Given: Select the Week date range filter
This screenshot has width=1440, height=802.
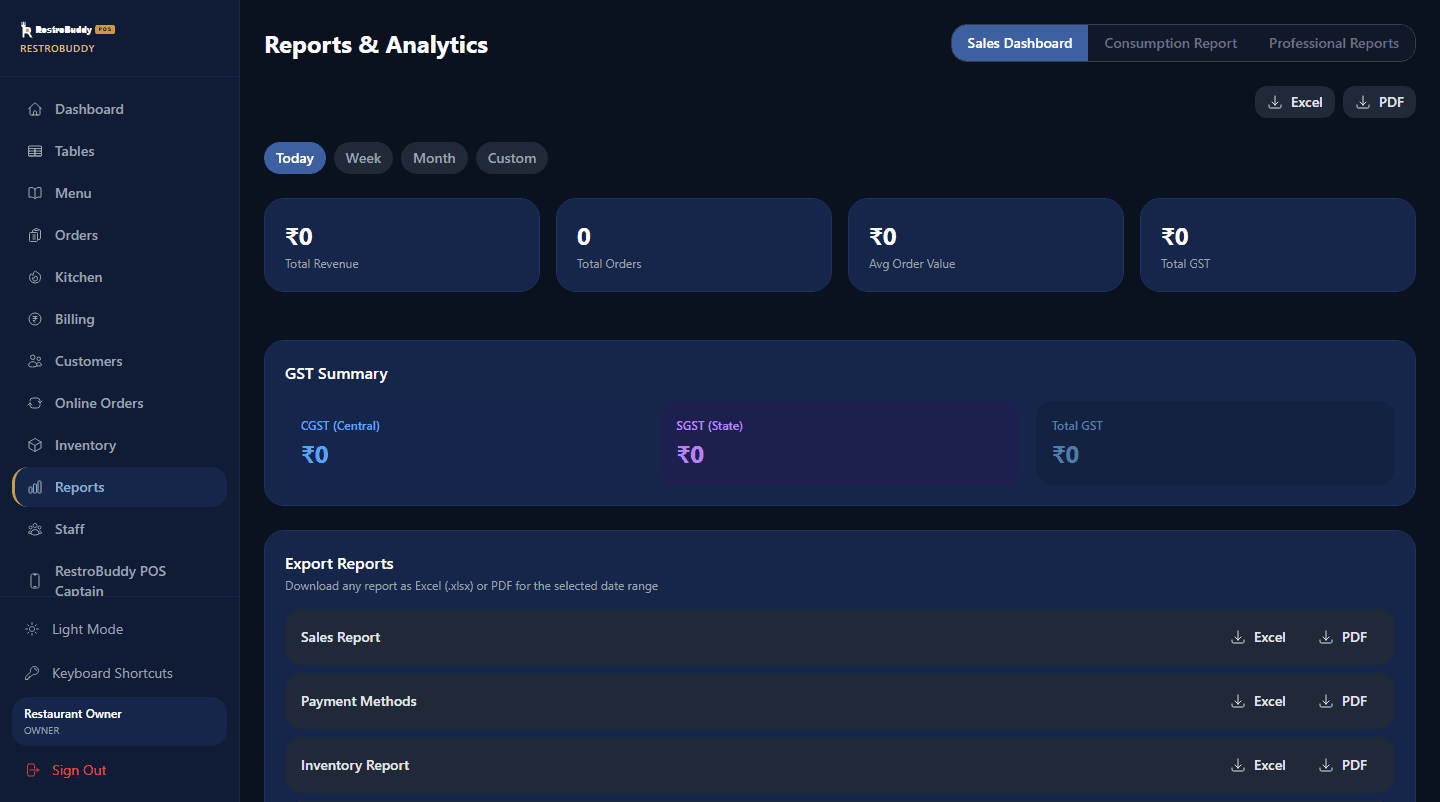Looking at the screenshot, I should pyautogui.click(x=363, y=158).
